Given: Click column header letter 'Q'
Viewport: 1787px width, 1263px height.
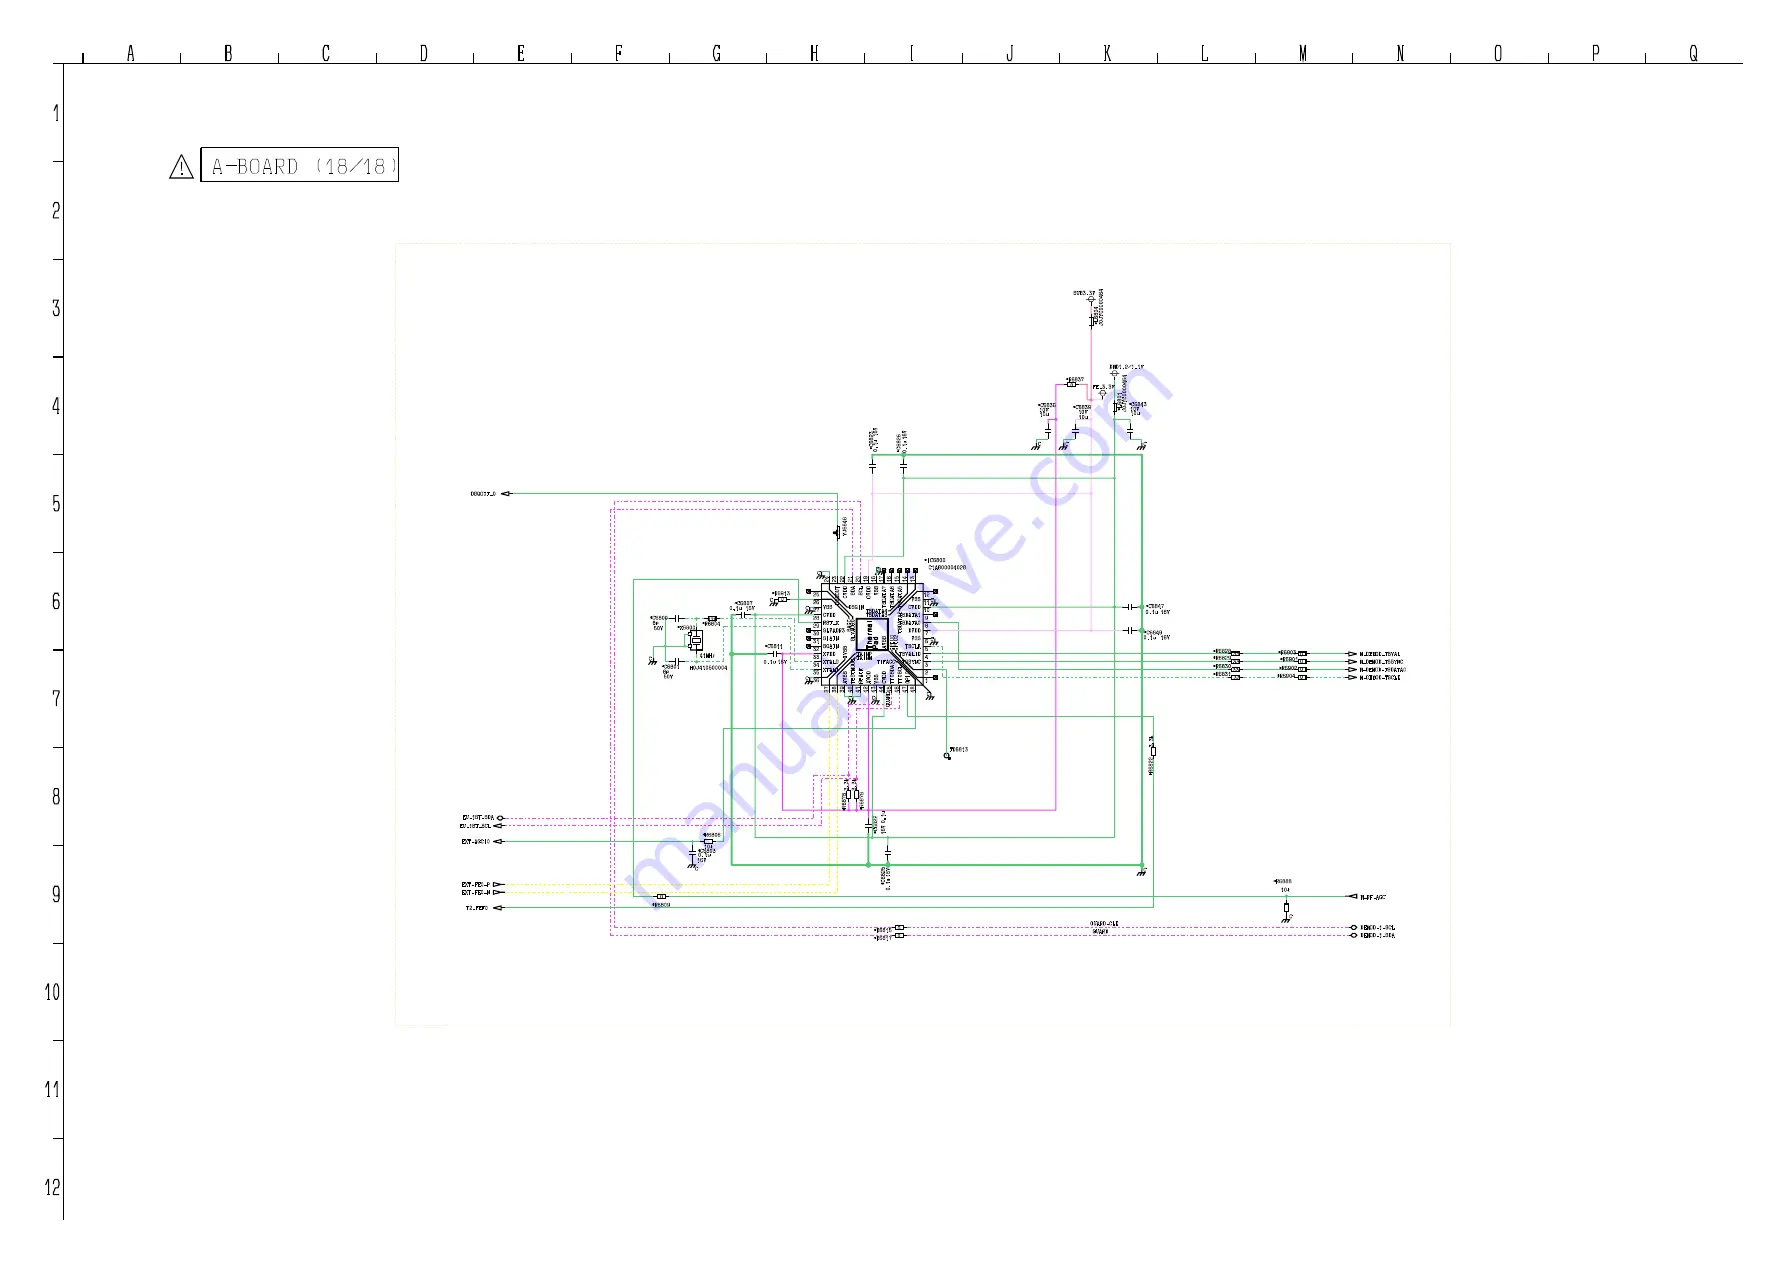Looking at the screenshot, I should 1694,53.
